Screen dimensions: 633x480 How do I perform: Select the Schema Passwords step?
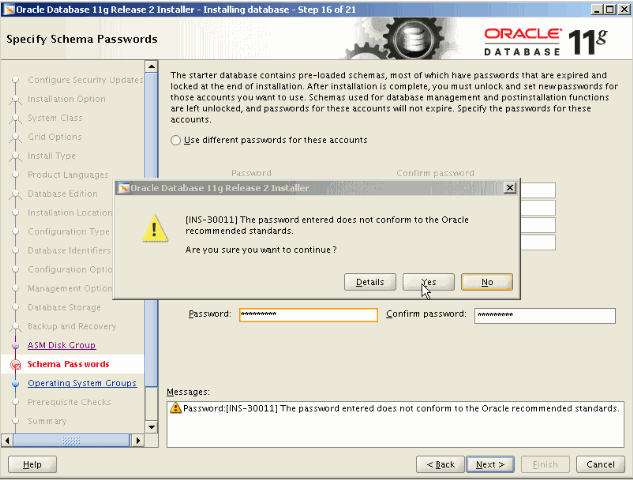click(68, 364)
